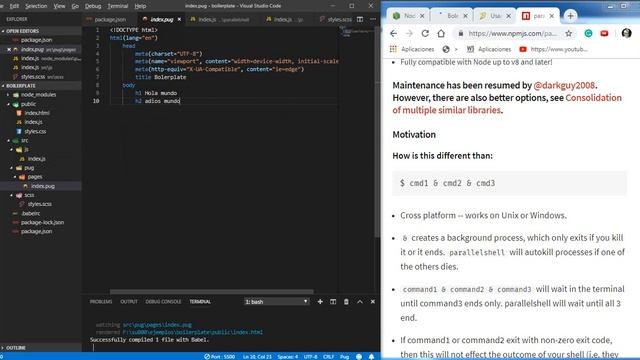Maximize terminal panel with up chevron
Image resolution: width=640 pixels, height=360 pixels.
tap(360, 302)
